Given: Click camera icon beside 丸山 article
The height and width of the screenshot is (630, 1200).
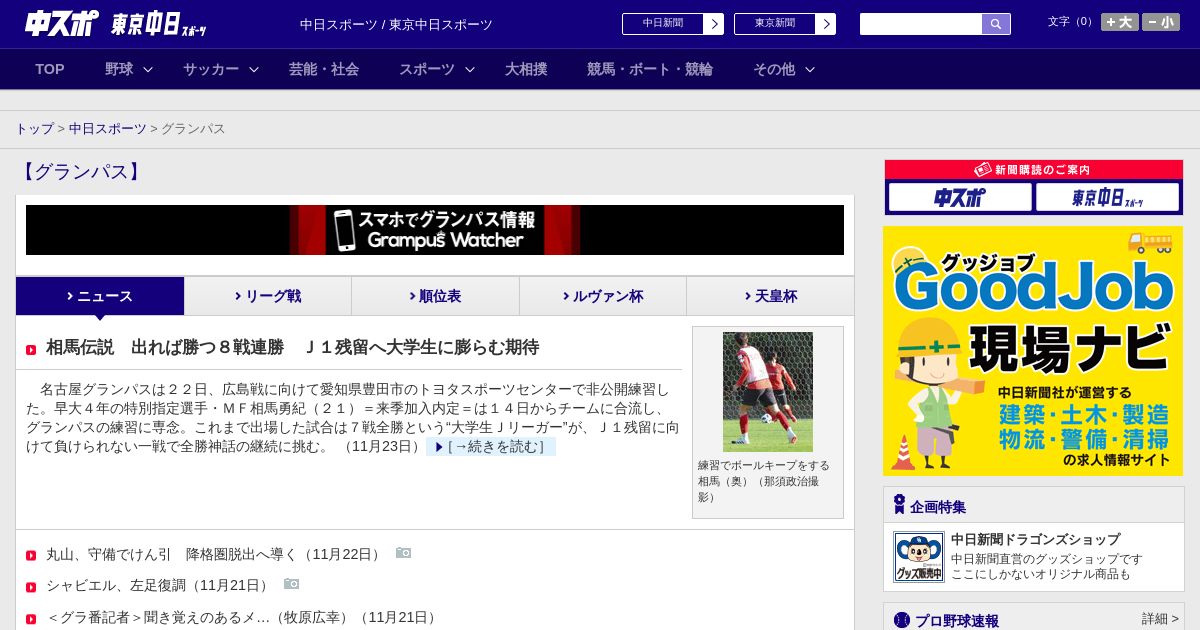Looking at the screenshot, I should (x=403, y=553).
